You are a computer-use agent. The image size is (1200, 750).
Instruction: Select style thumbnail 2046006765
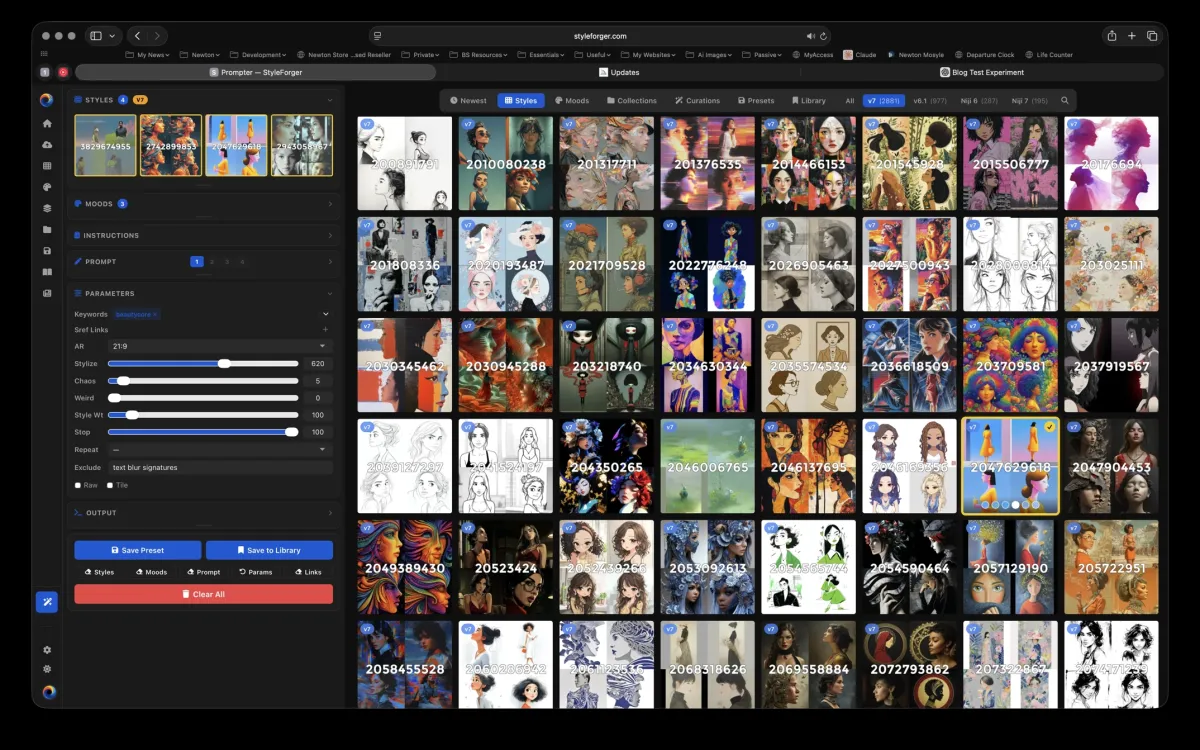707,466
